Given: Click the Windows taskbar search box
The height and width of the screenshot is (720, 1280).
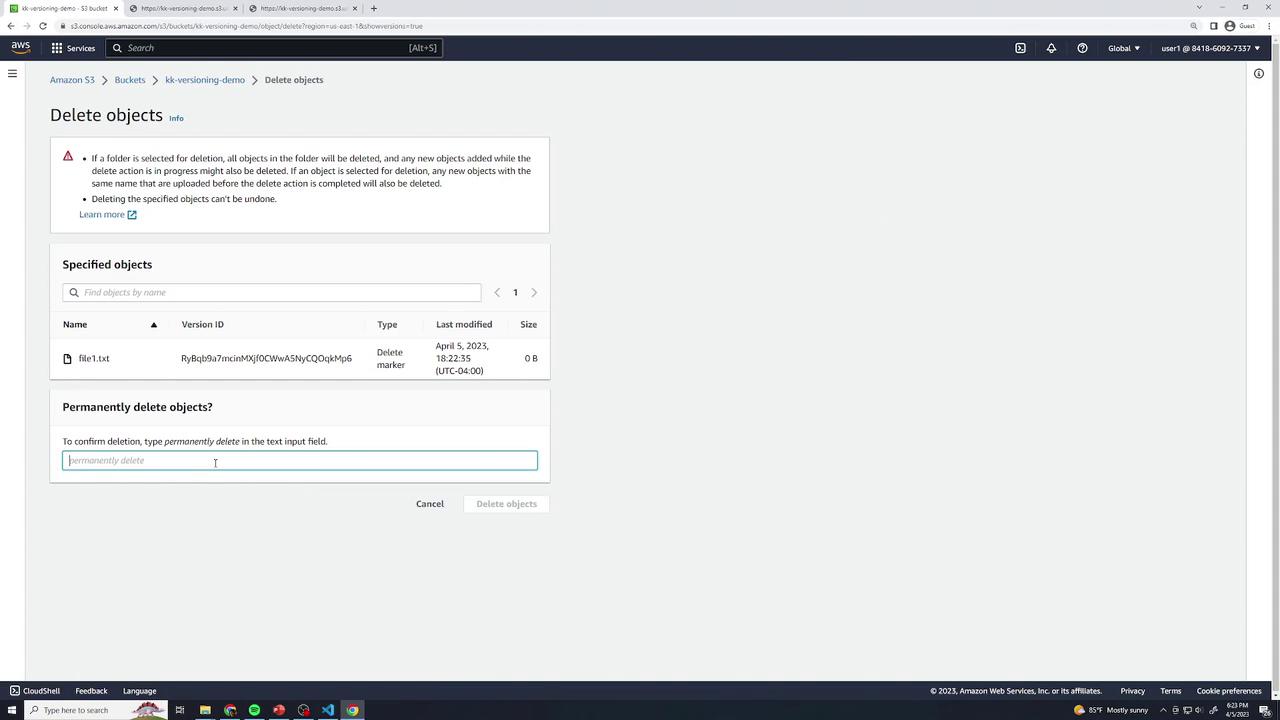Looking at the screenshot, I should click(x=97, y=710).
